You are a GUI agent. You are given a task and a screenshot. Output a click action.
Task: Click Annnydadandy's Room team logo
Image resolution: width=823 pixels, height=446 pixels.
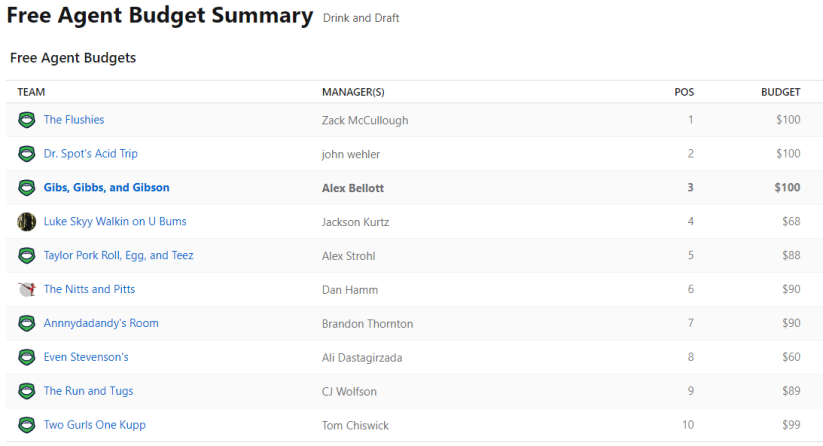click(x=26, y=324)
